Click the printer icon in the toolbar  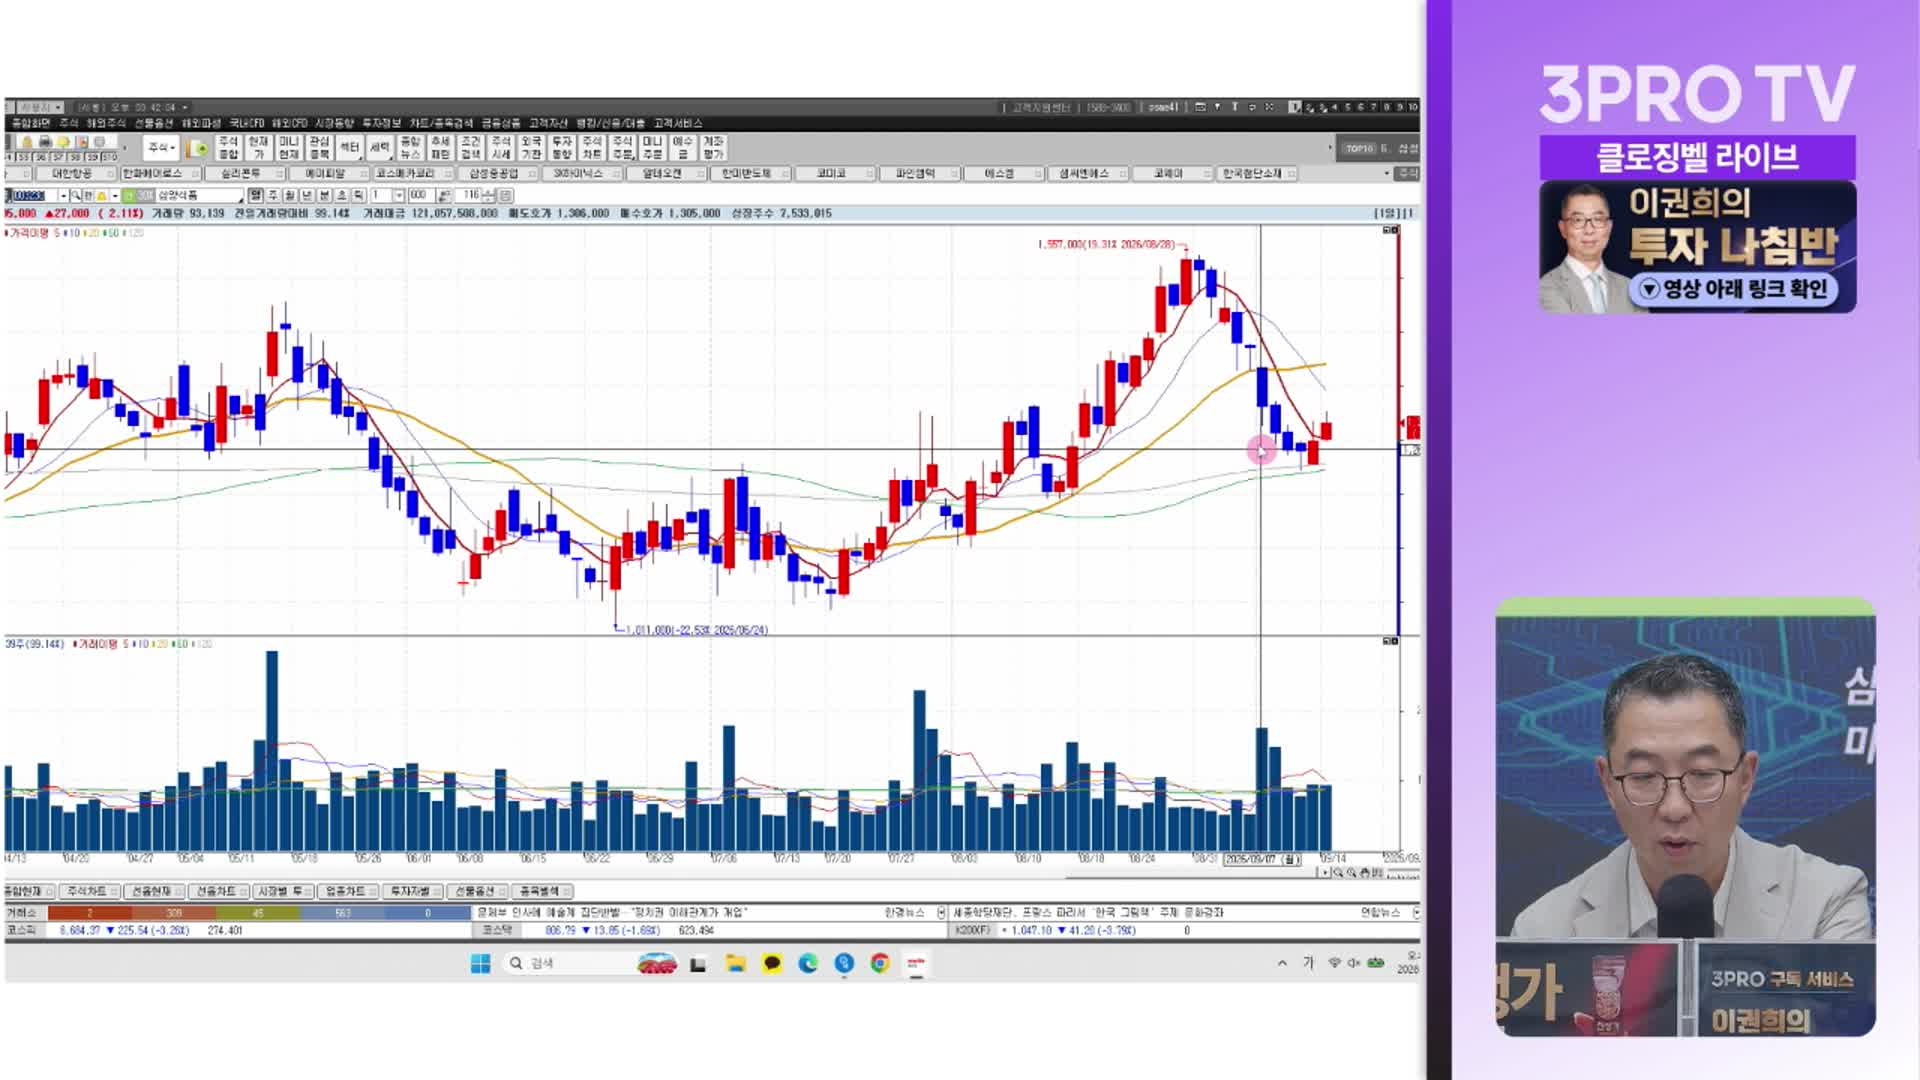point(45,141)
